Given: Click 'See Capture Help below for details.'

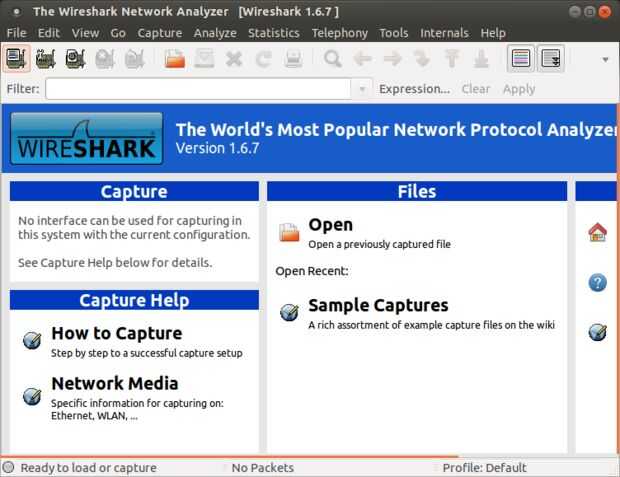Looking at the screenshot, I should click(115, 263).
